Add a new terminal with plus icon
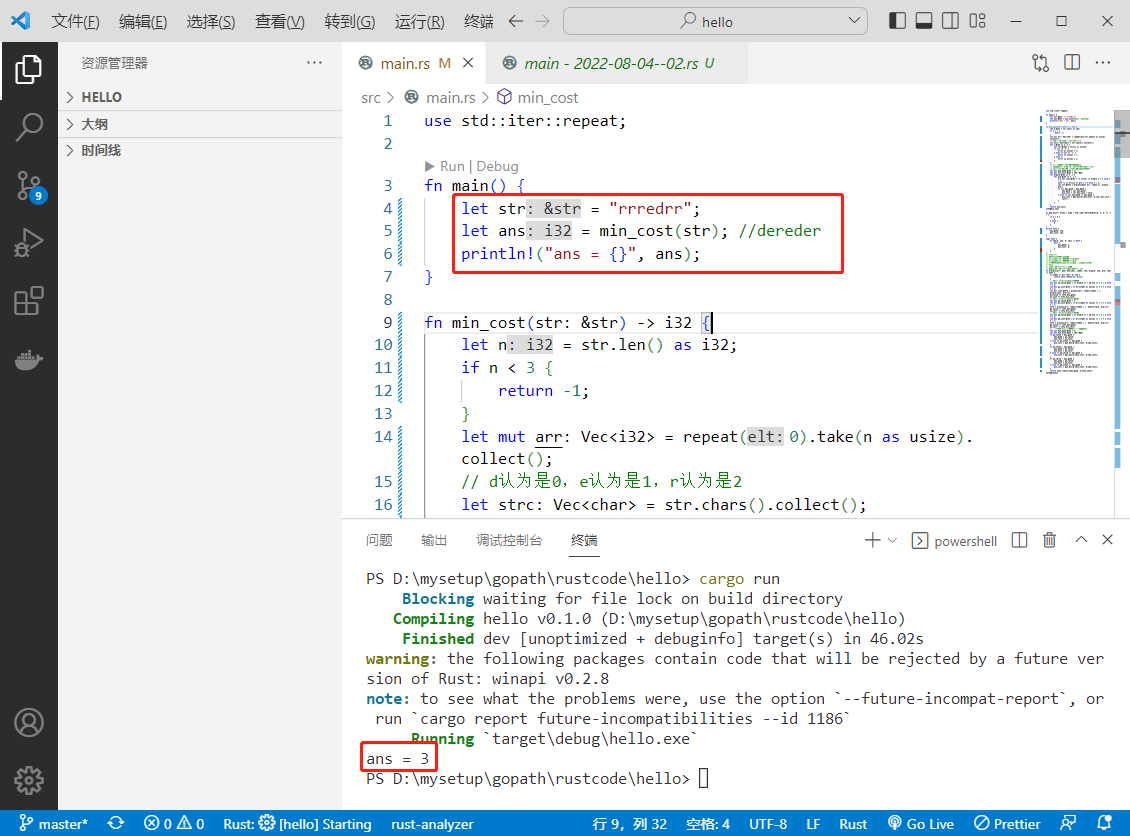Image resolution: width=1130 pixels, height=836 pixels. (x=872, y=541)
